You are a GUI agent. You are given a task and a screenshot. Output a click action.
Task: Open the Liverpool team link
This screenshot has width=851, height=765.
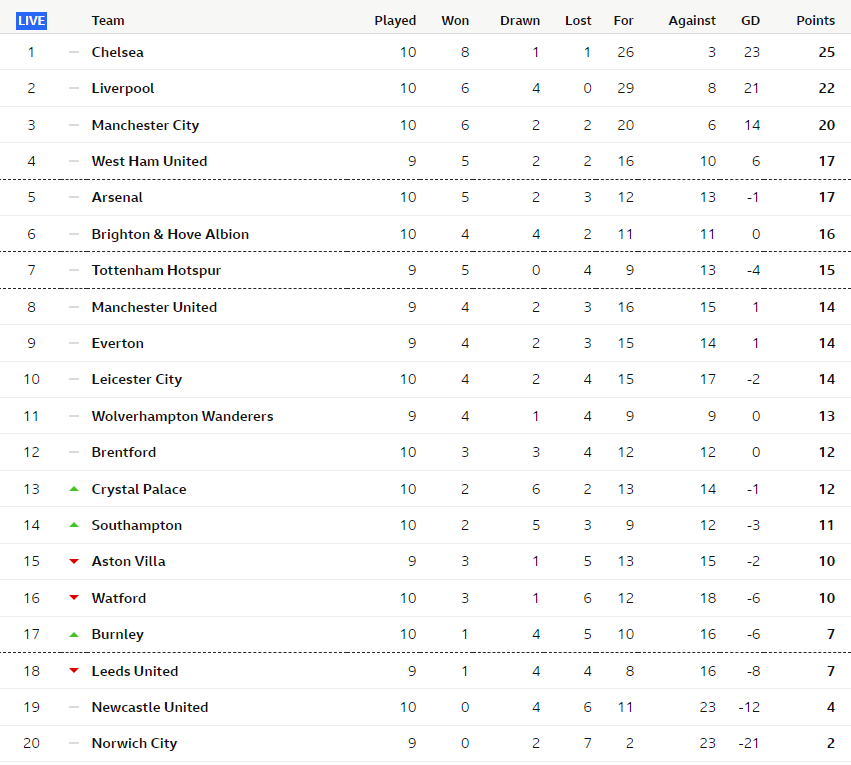point(123,88)
